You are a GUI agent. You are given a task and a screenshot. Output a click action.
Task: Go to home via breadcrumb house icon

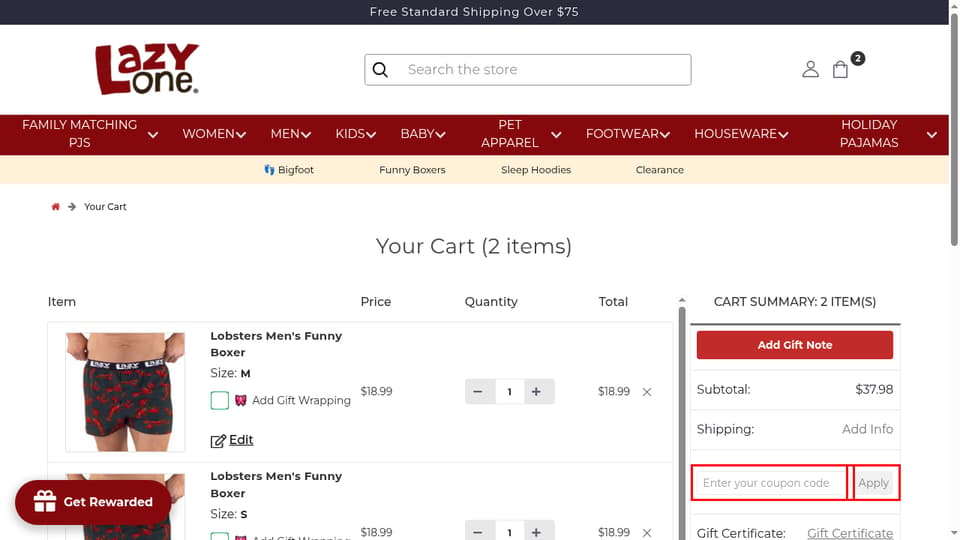coord(55,207)
